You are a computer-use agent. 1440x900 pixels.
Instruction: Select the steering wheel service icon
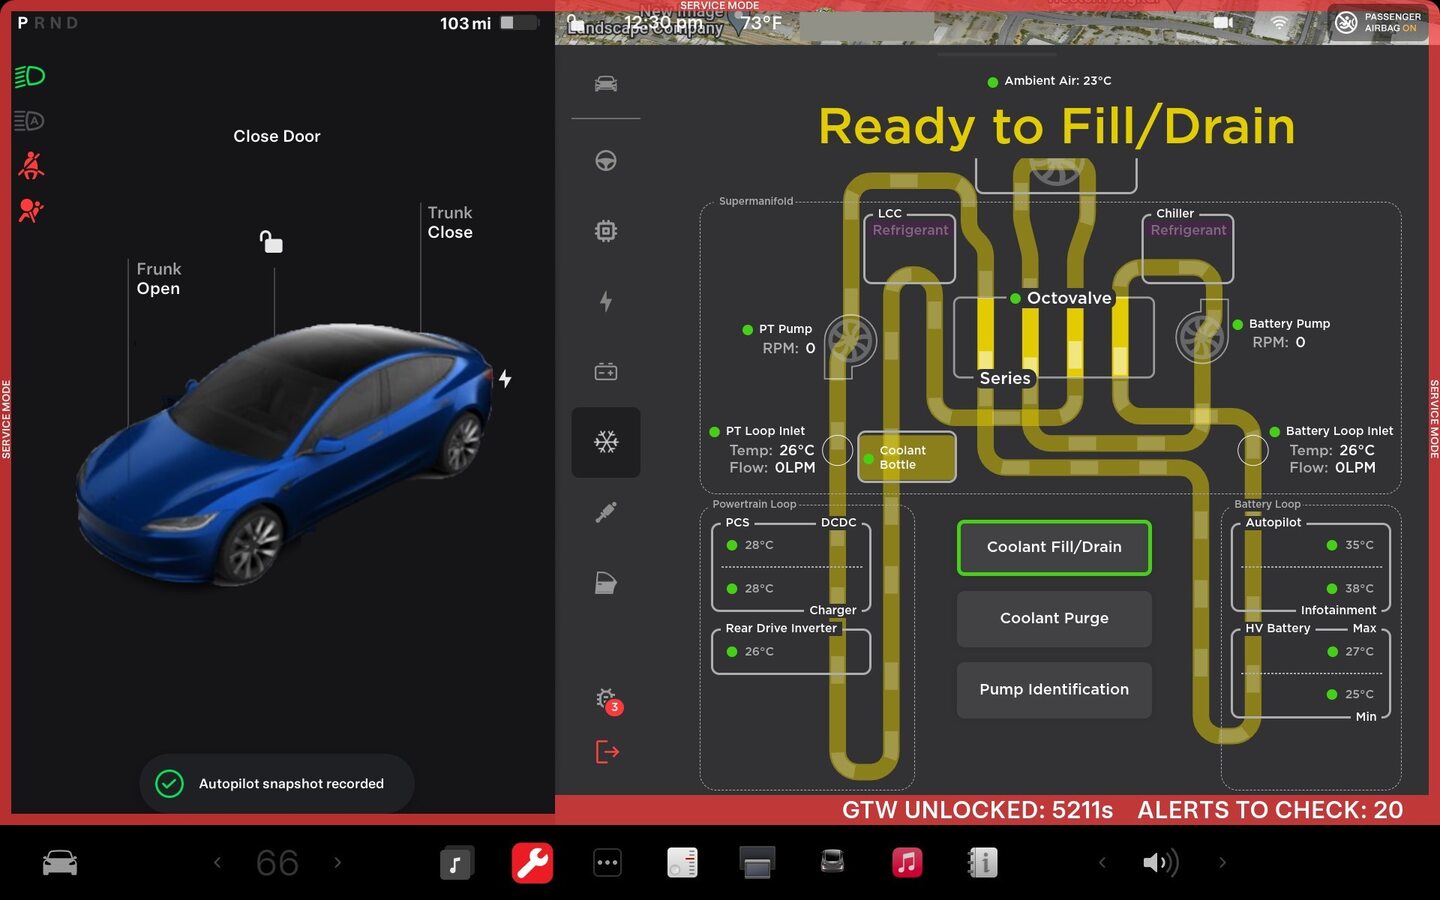pyautogui.click(x=606, y=161)
